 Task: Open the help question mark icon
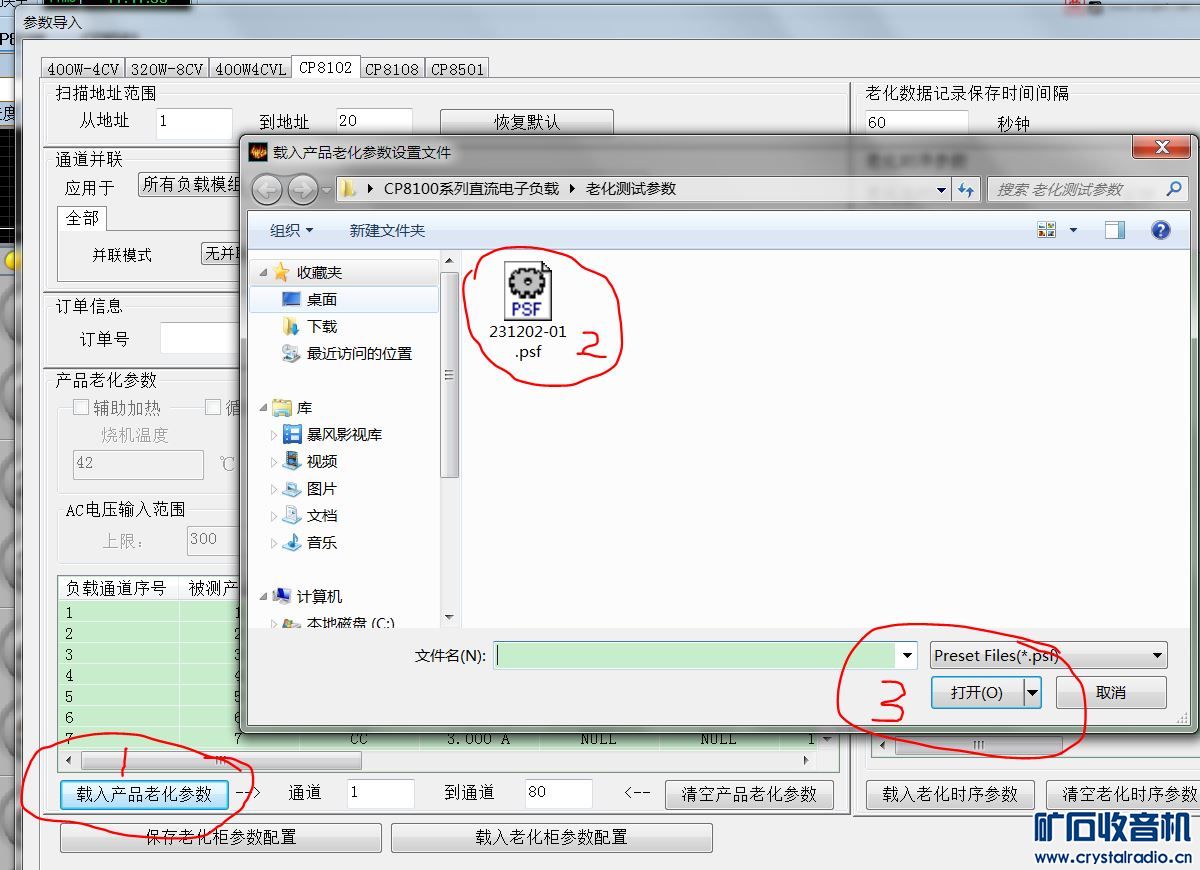coord(1160,230)
